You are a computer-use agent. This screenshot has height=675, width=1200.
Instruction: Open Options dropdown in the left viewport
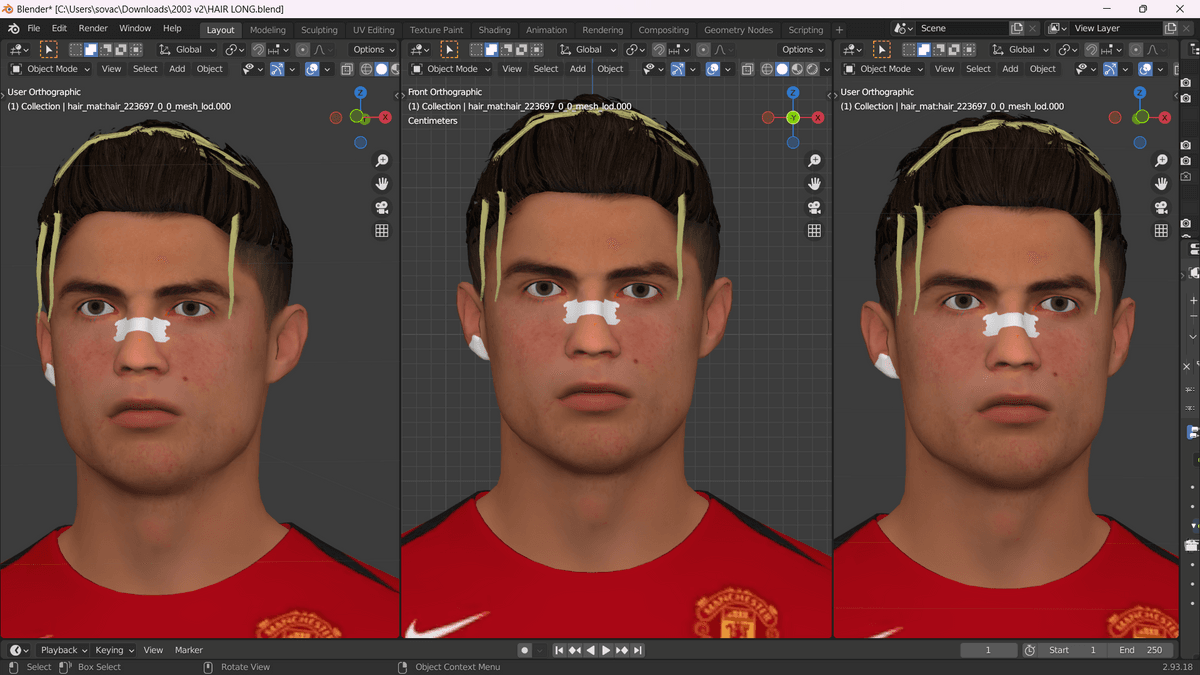[x=373, y=49]
